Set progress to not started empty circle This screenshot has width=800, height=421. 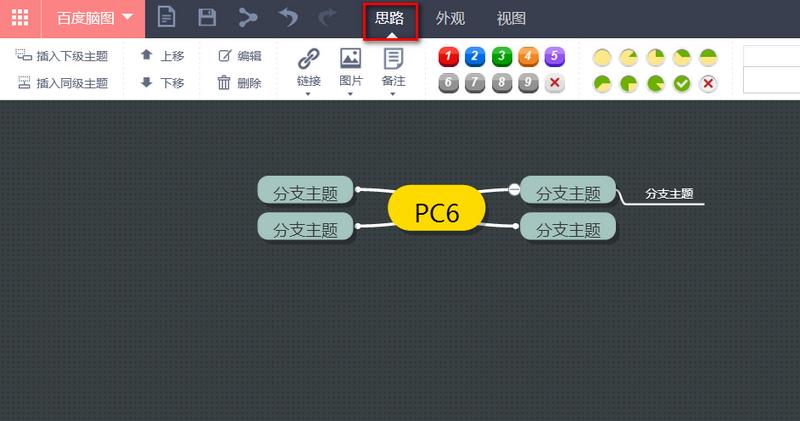tap(602, 58)
